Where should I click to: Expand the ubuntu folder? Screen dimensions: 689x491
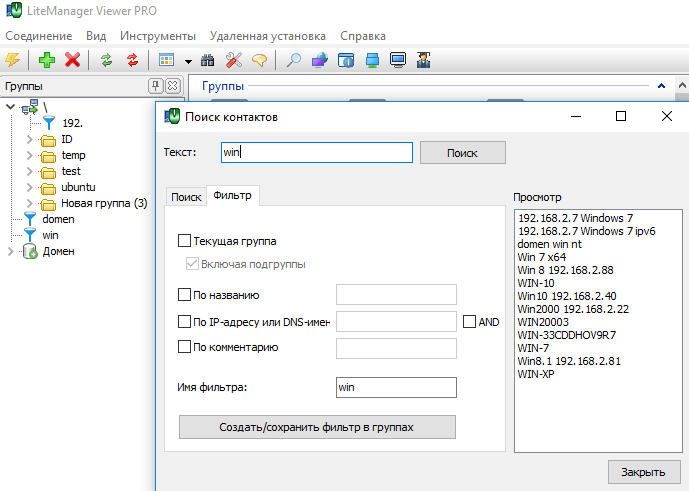tap(29, 187)
